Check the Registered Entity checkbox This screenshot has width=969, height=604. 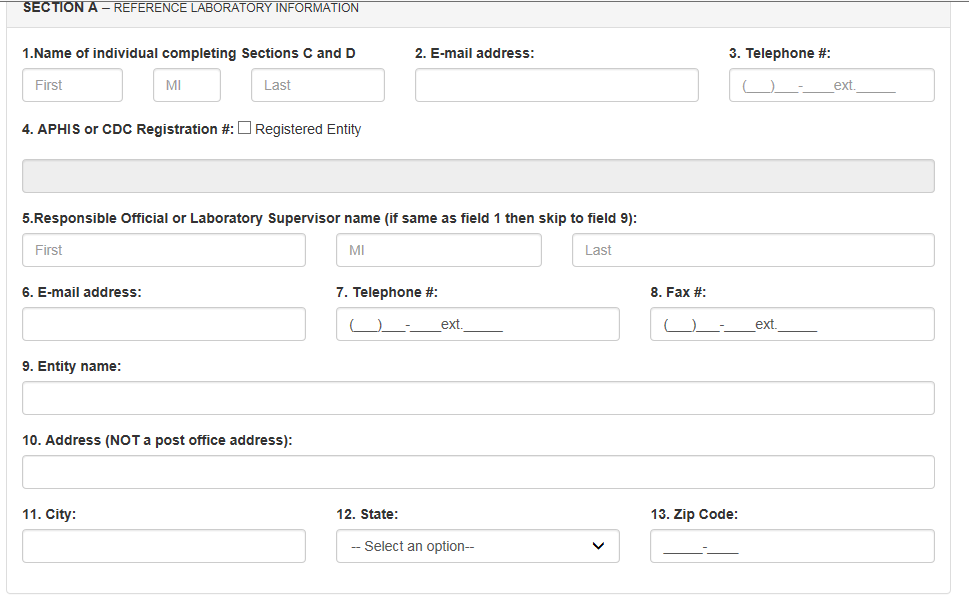click(245, 129)
